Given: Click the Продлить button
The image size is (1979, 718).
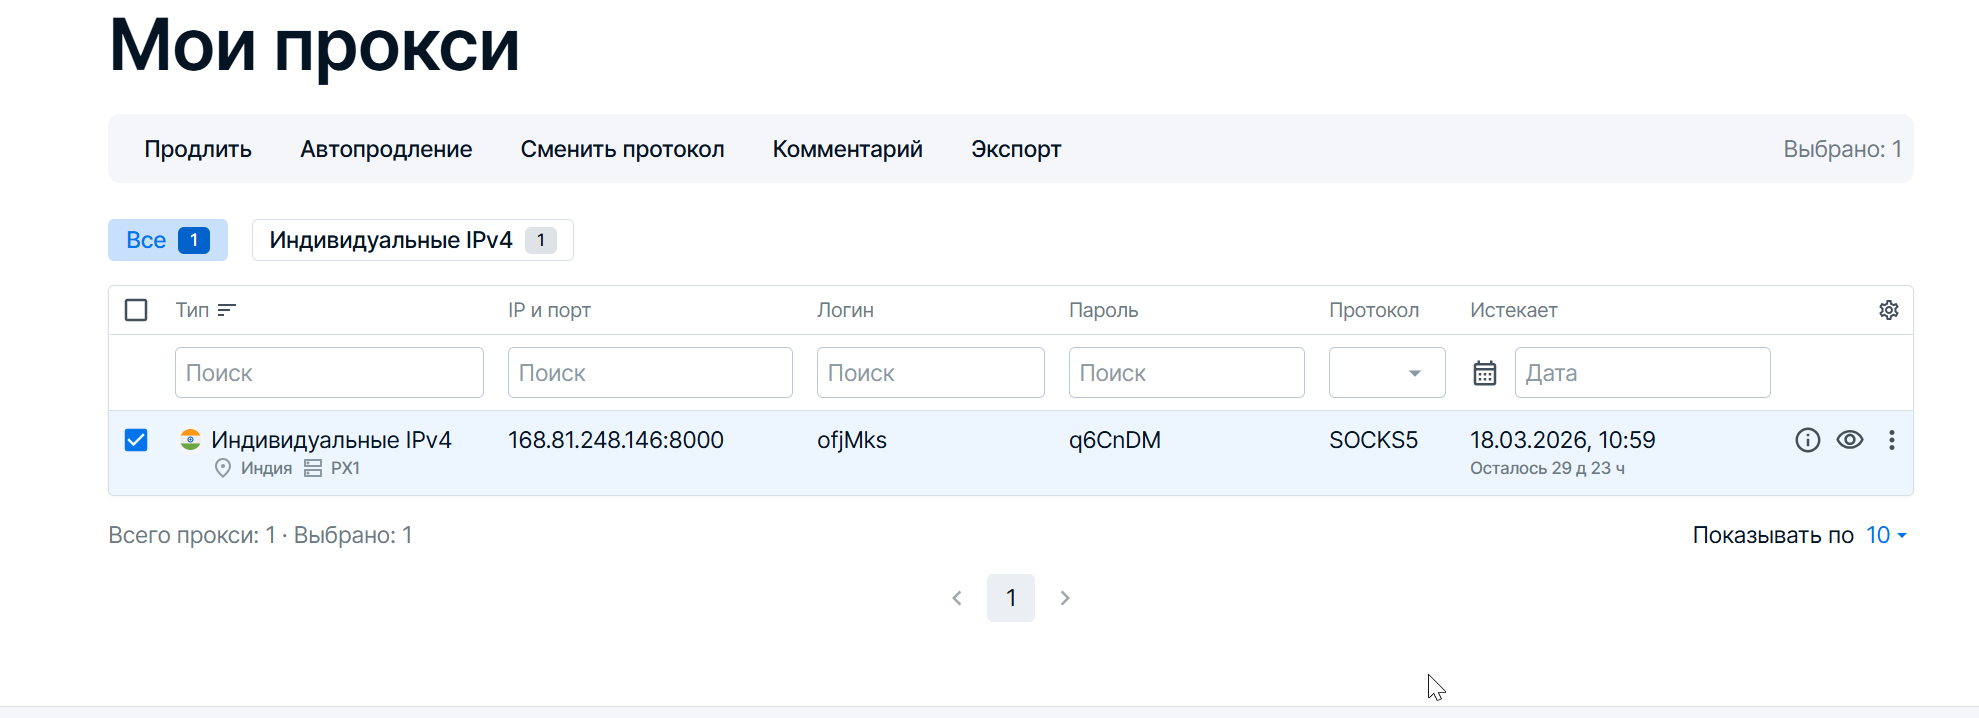Looking at the screenshot, I should pos(198,149).
